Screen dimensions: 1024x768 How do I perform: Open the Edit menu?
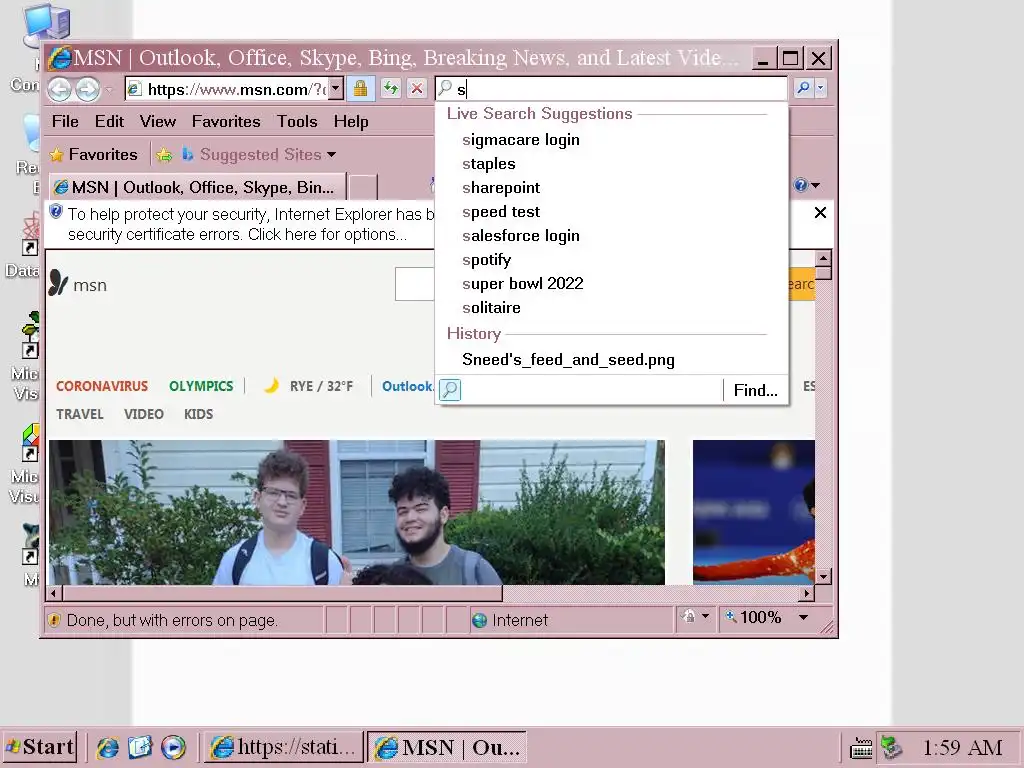click(x=109, y=121)
